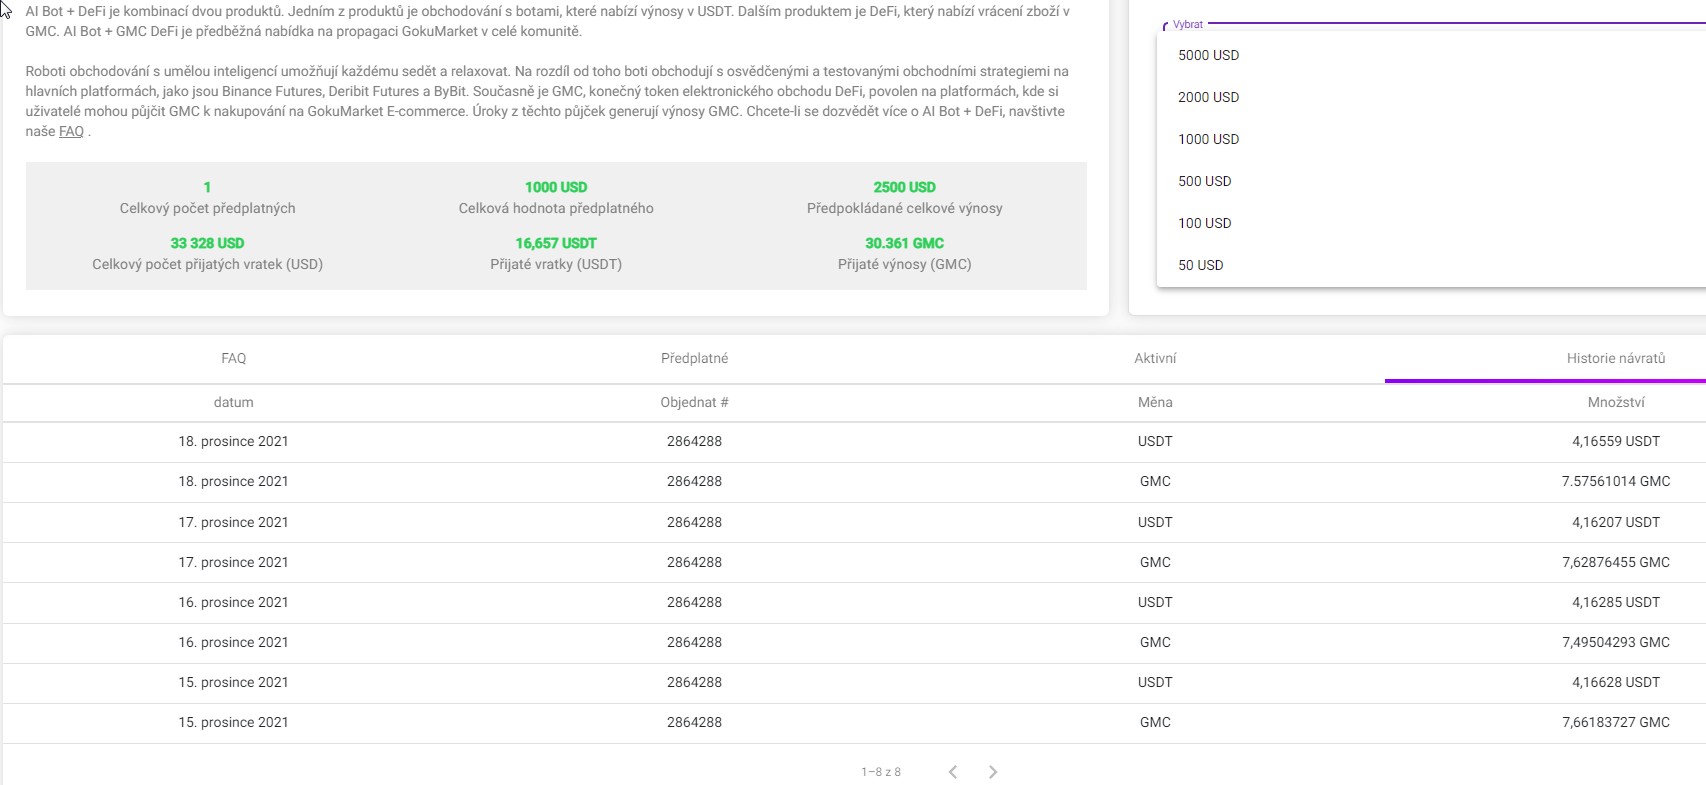Select 500 USD in the list
The image size is (1706, 785).
point(1204,181)
